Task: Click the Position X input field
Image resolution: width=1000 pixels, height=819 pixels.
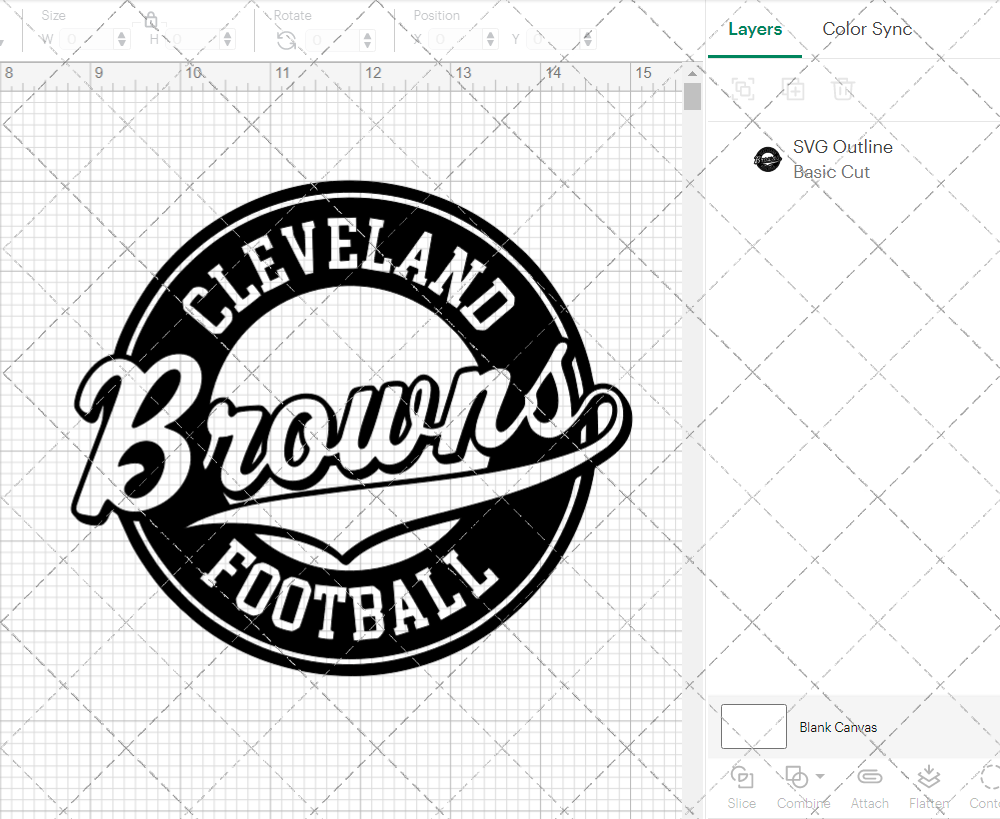Action: (455, 40)
